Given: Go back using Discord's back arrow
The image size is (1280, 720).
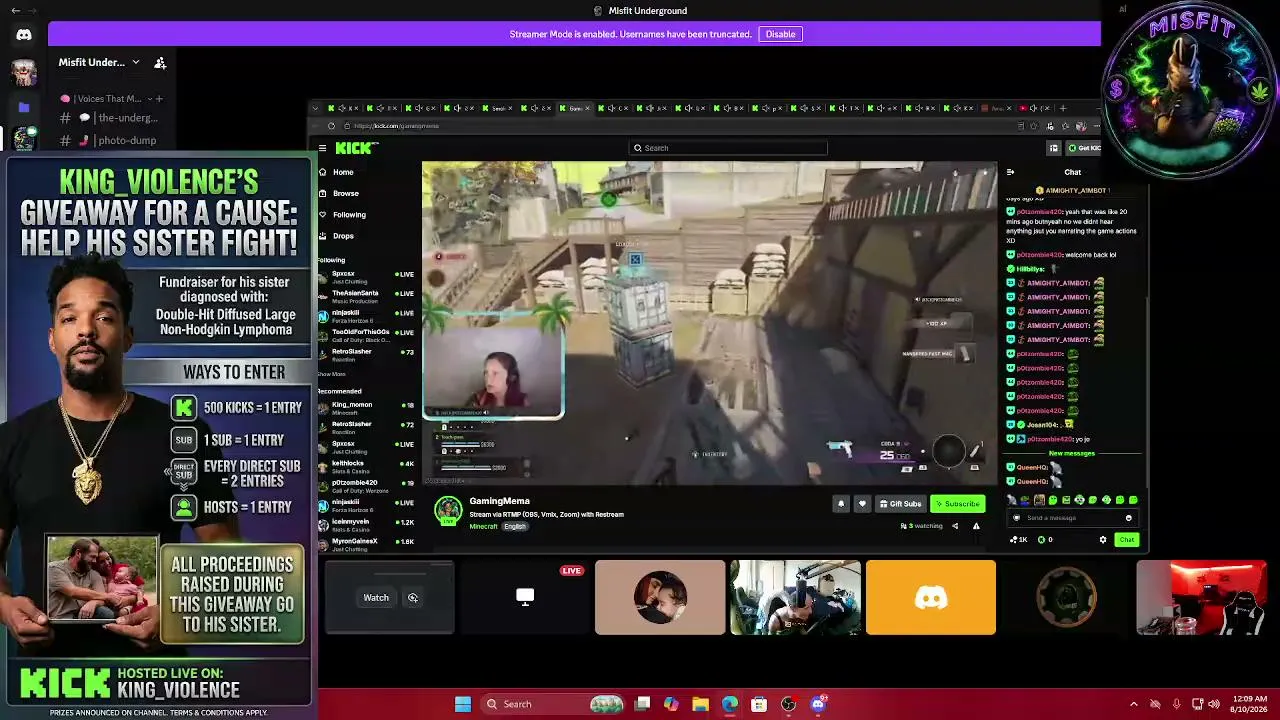Looking at the screenshot, I should [15, 11].
